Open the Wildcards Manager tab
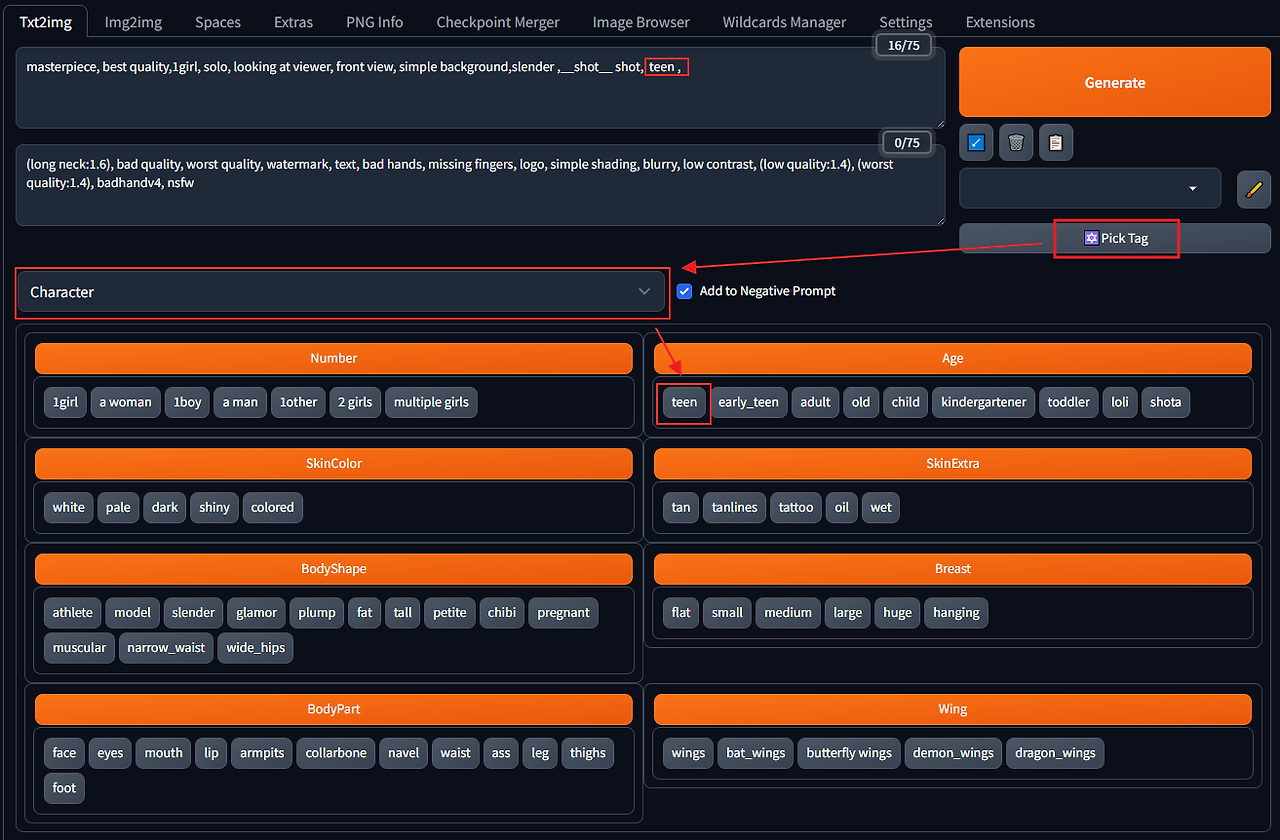The height and width of the screenshot is (840, 1280). point(784,22)
